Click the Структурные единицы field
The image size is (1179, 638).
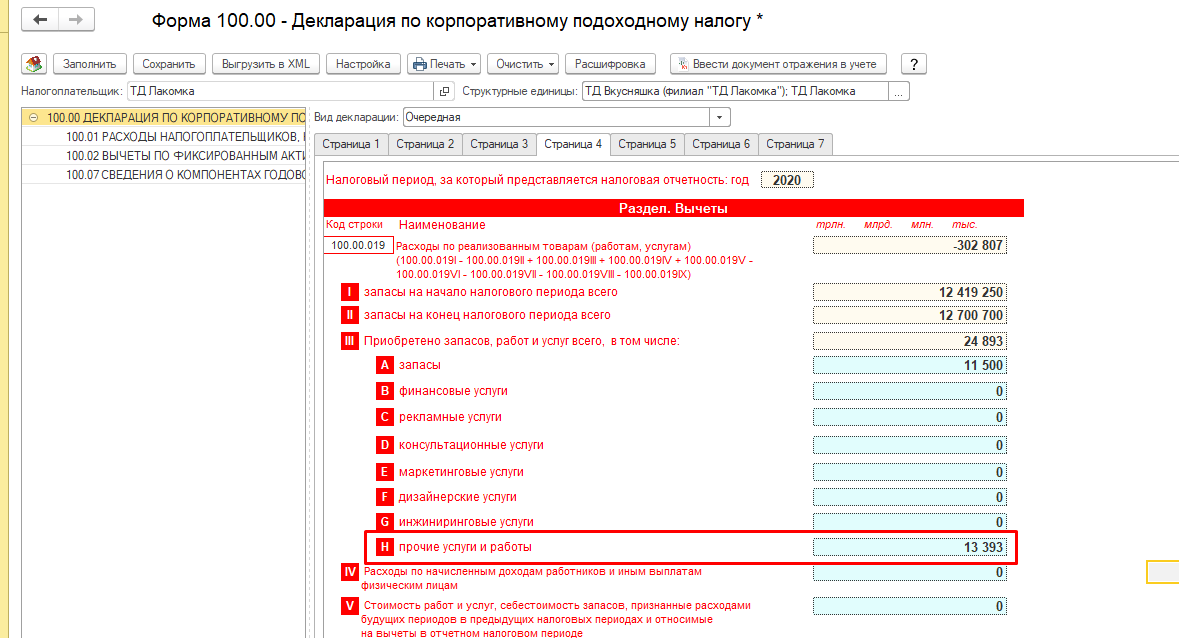pyautogui.click(x=735, y=91)
